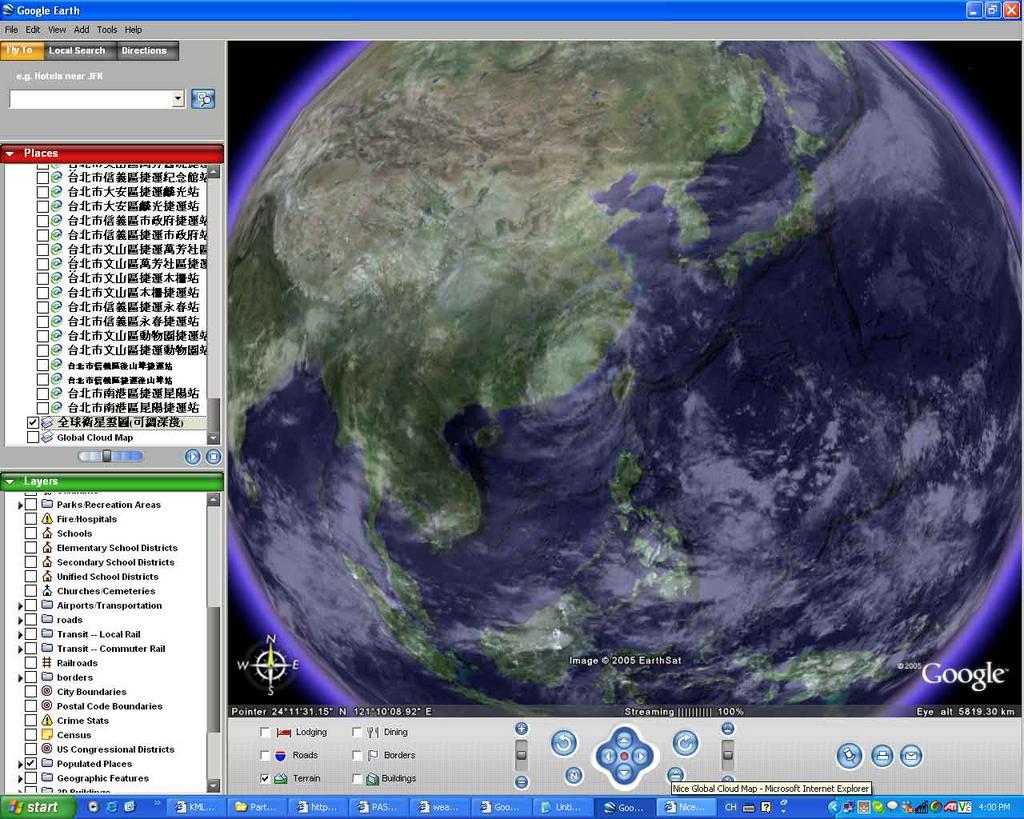1024x819 pixels.
Task: Click the move up navigation arrow
Action: (x=624, y=739)
